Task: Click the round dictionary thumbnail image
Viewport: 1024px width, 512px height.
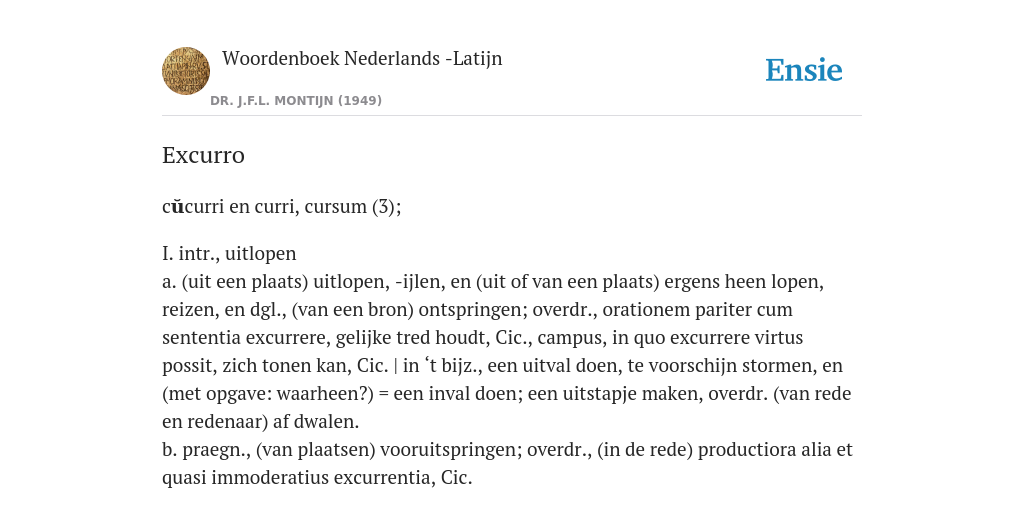Action: (186, 71)
